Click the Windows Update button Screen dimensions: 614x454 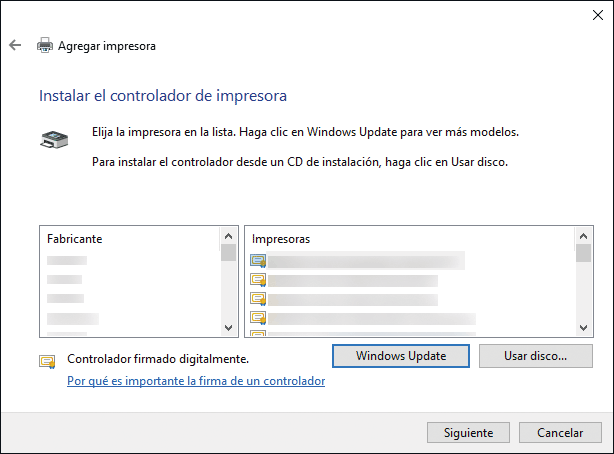pyautogui.click(x=400, y=356)
